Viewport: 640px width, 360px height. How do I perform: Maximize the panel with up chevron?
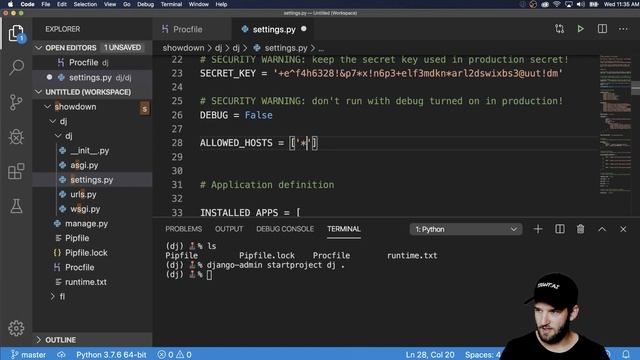[602, 229]
